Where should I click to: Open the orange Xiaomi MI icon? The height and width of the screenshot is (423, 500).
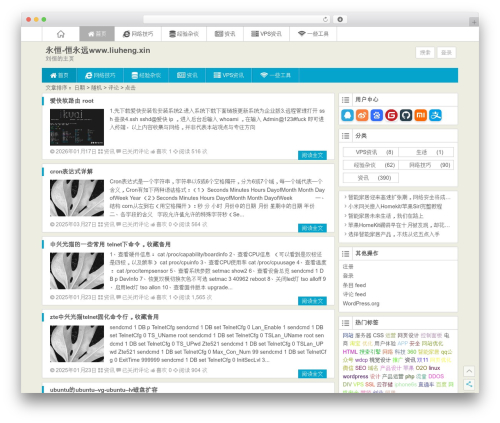(421, 115)
